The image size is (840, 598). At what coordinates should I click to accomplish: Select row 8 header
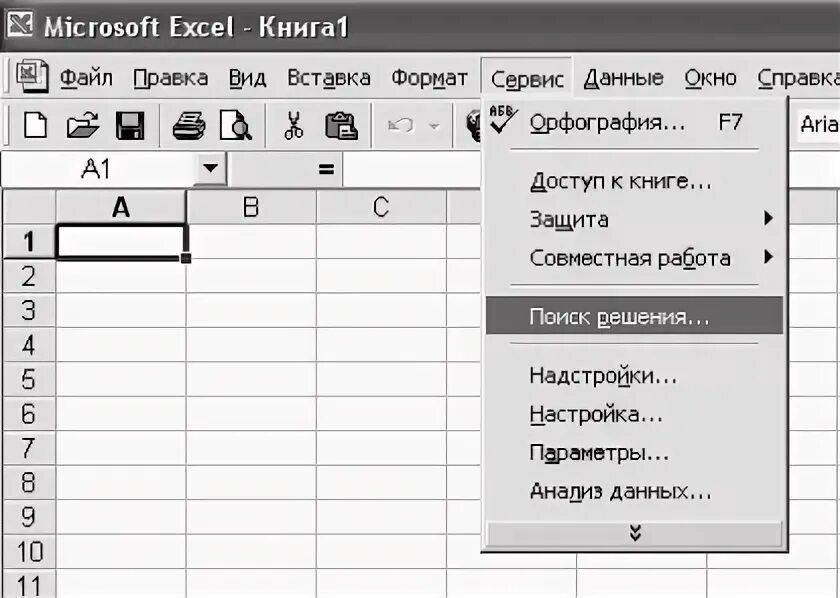(29, 482)
